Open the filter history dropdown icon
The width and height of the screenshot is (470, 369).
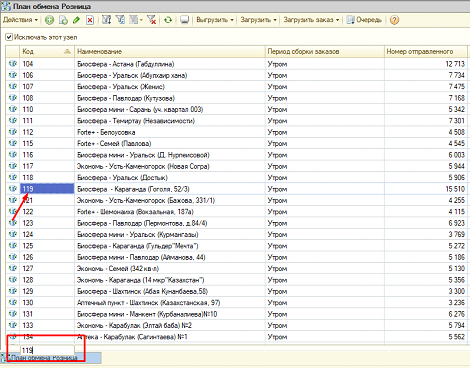coord(135,20)
